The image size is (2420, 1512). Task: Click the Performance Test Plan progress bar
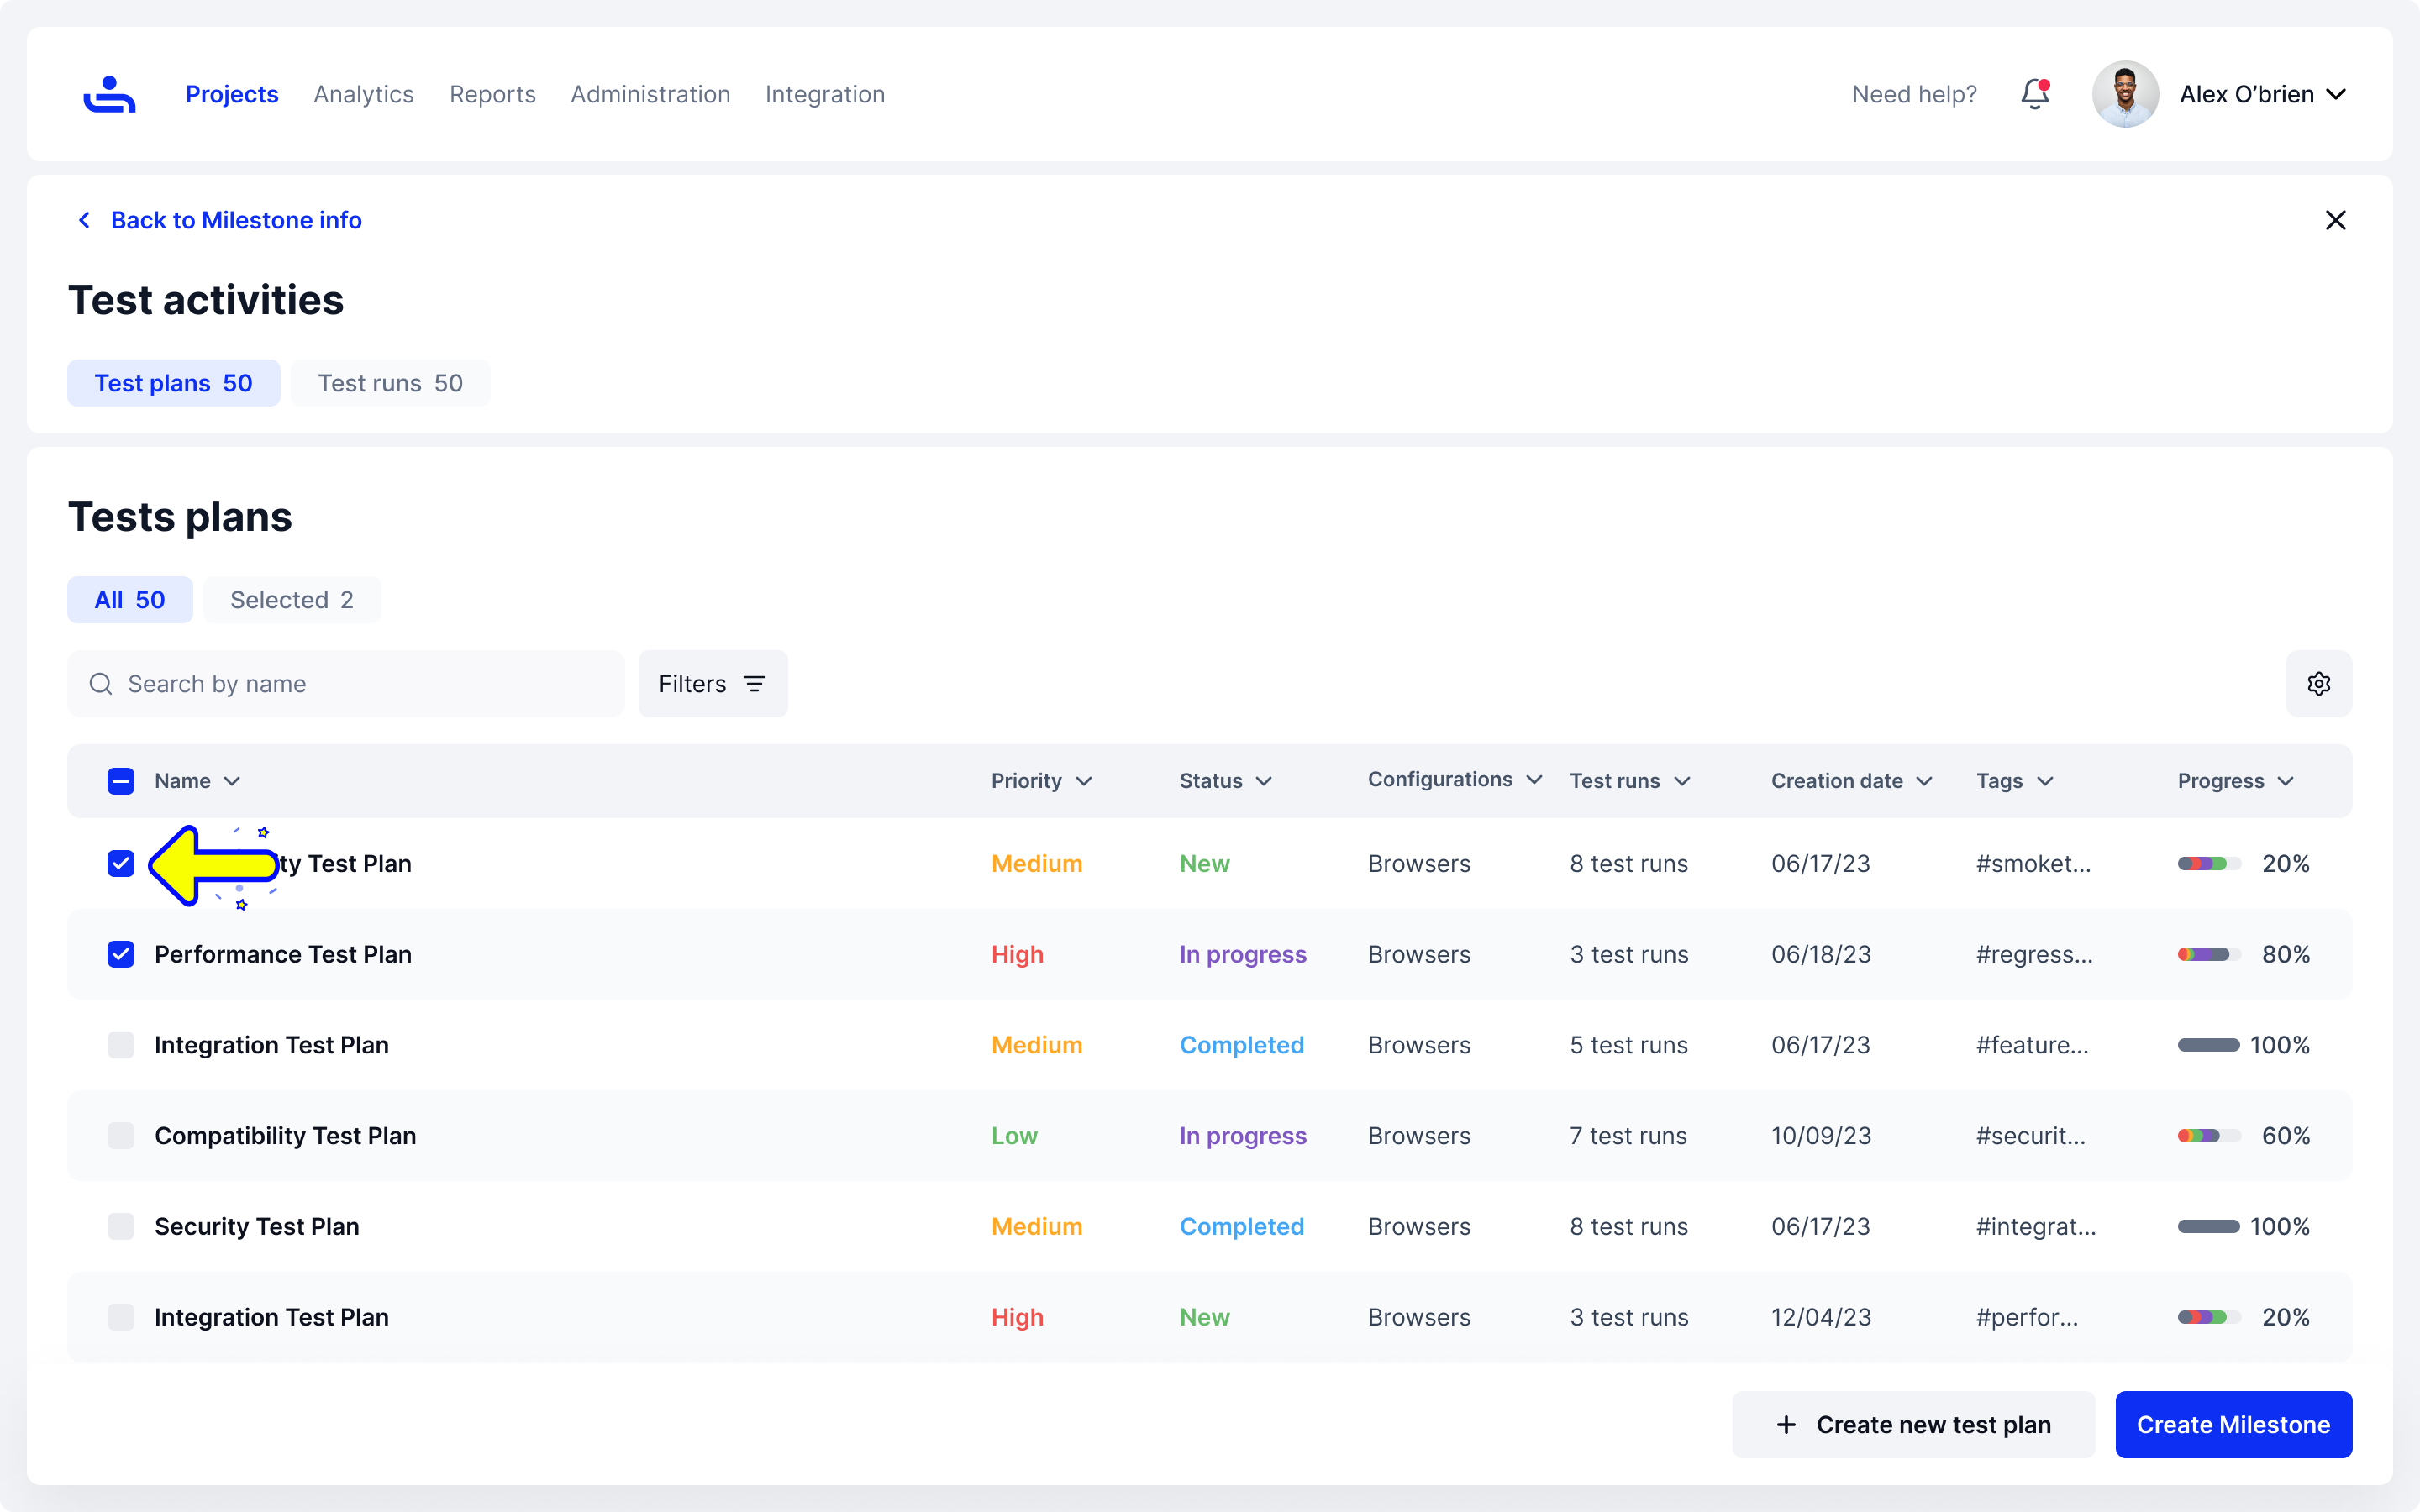[x=2208, y=954]
